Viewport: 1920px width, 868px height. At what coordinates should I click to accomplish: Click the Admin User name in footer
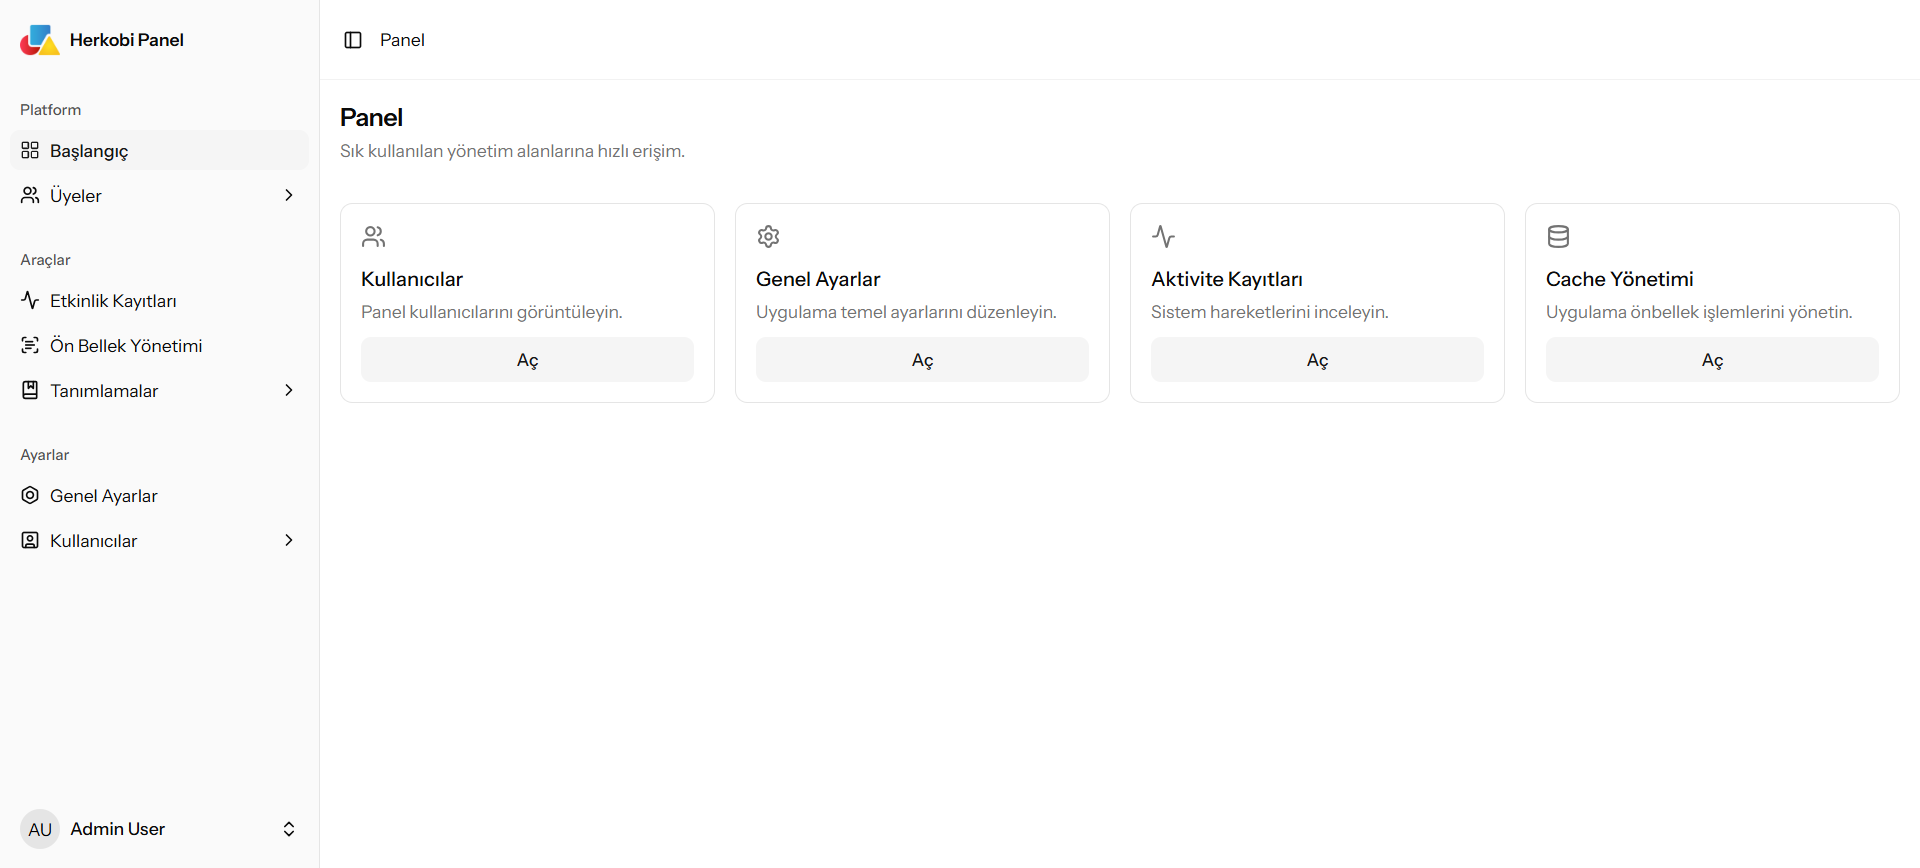point(117,829)
